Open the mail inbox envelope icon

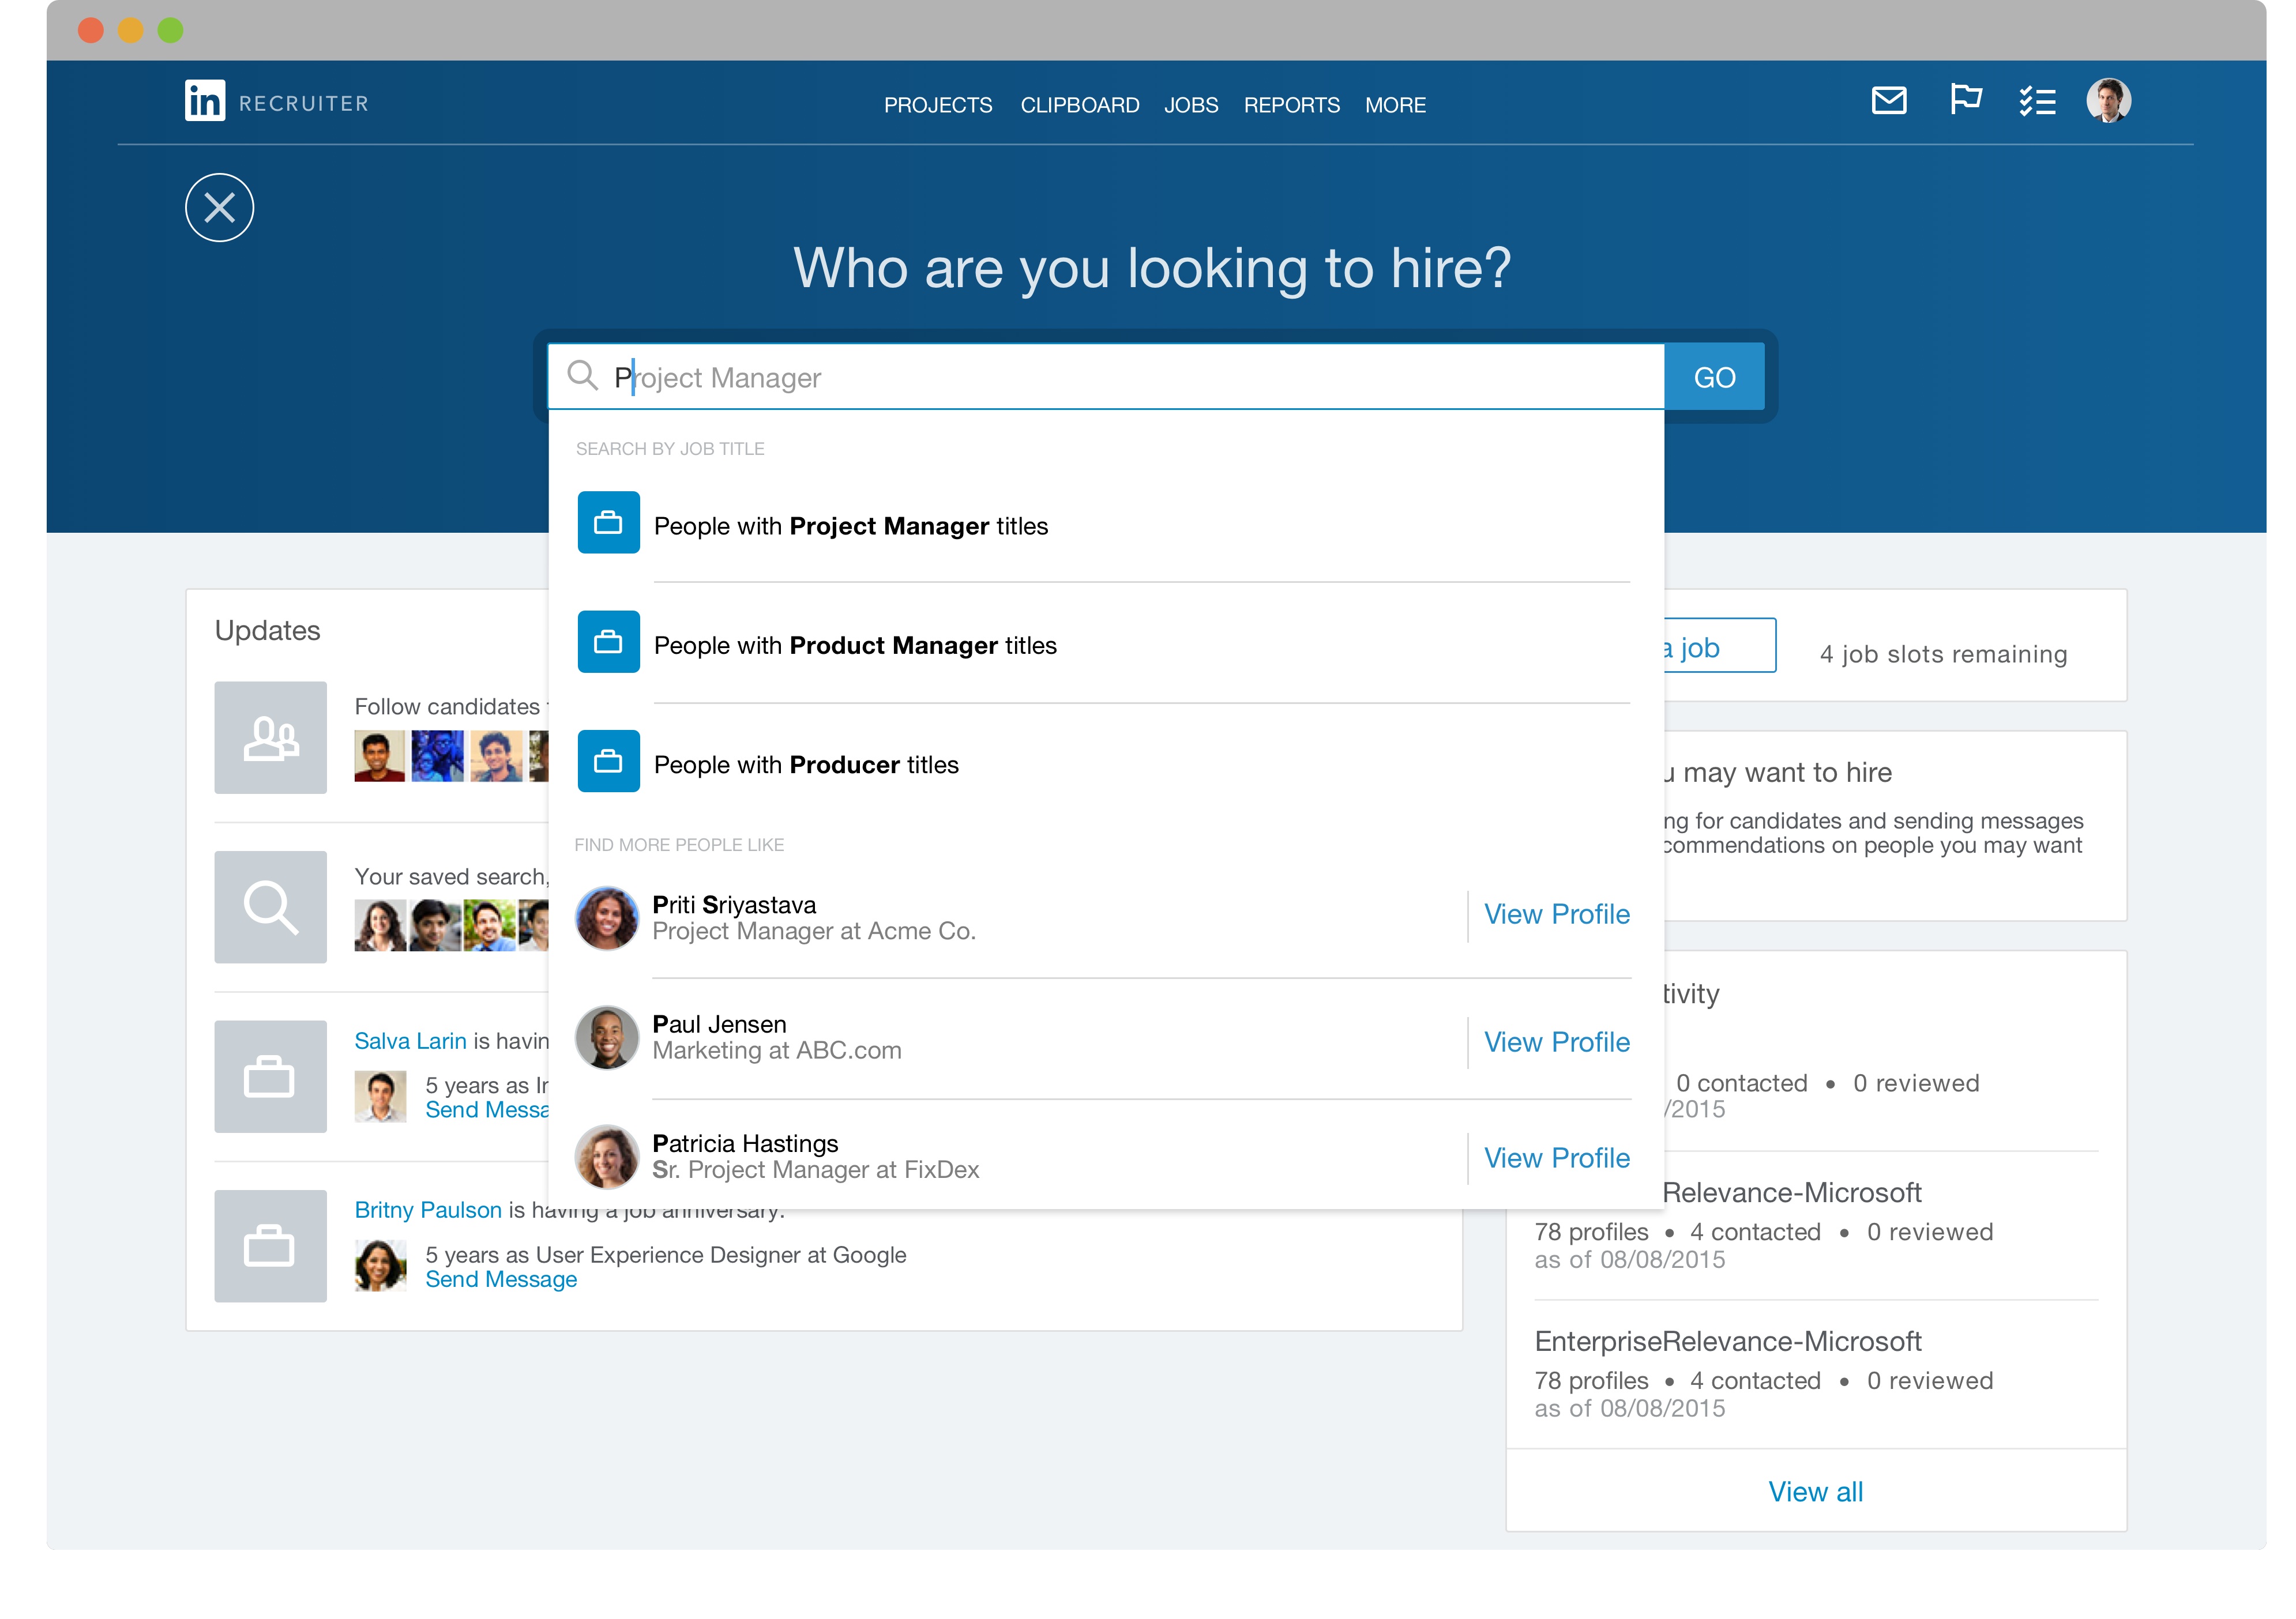[1888, 101]
